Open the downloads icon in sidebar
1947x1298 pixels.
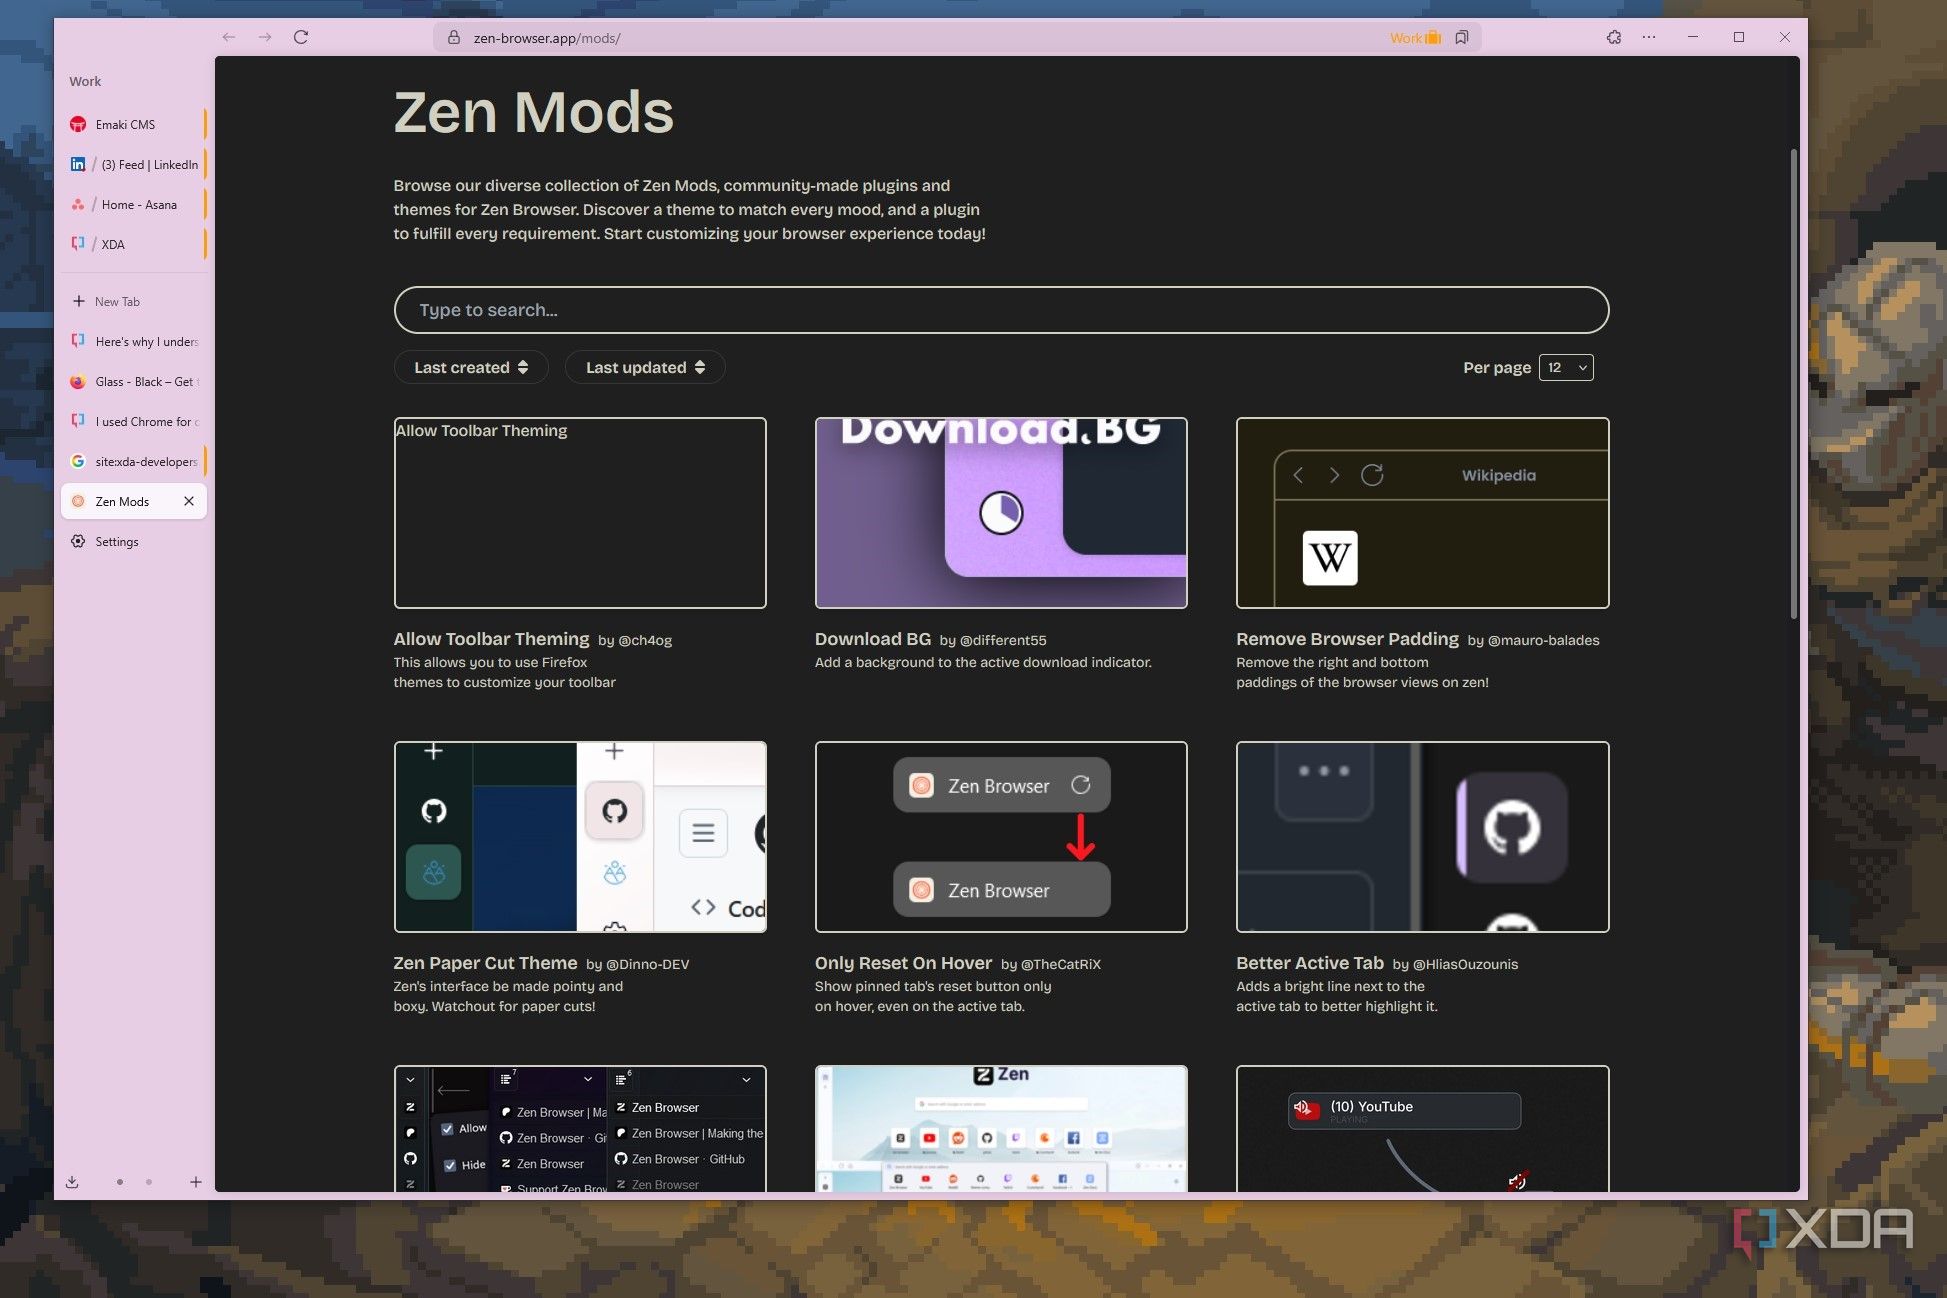point(72,1182)
